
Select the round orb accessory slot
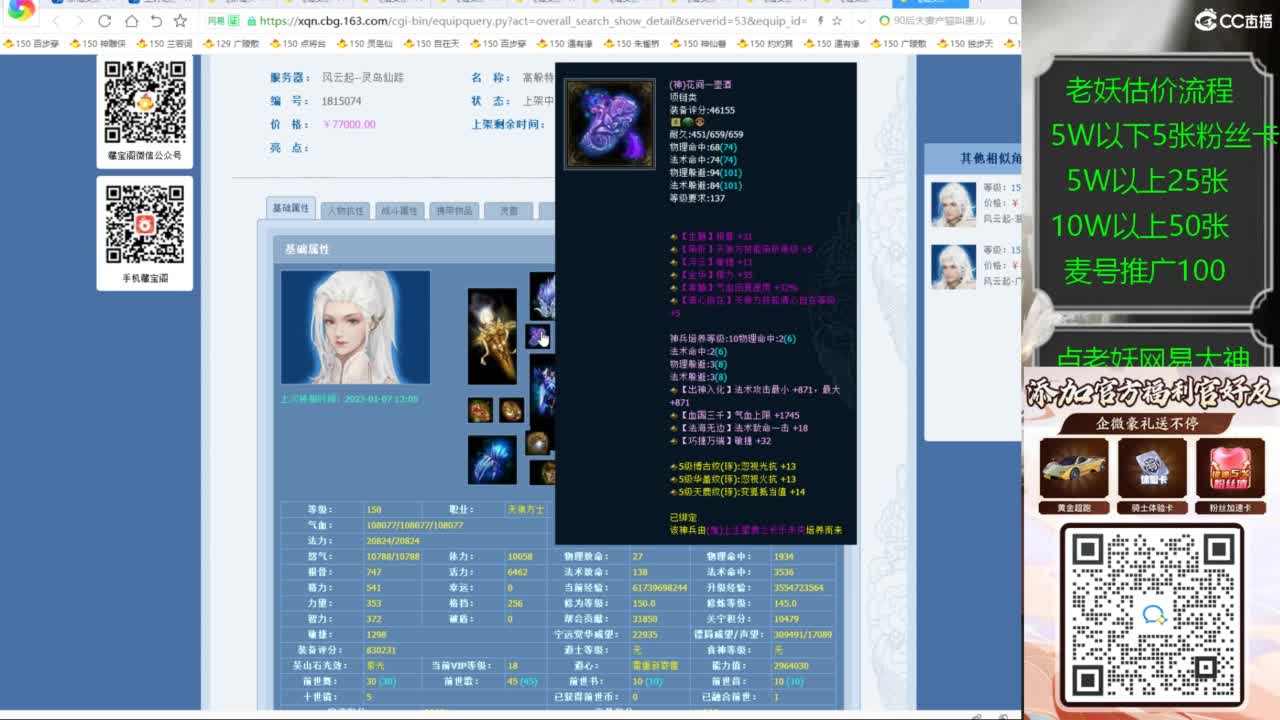[x=539, y=443]
